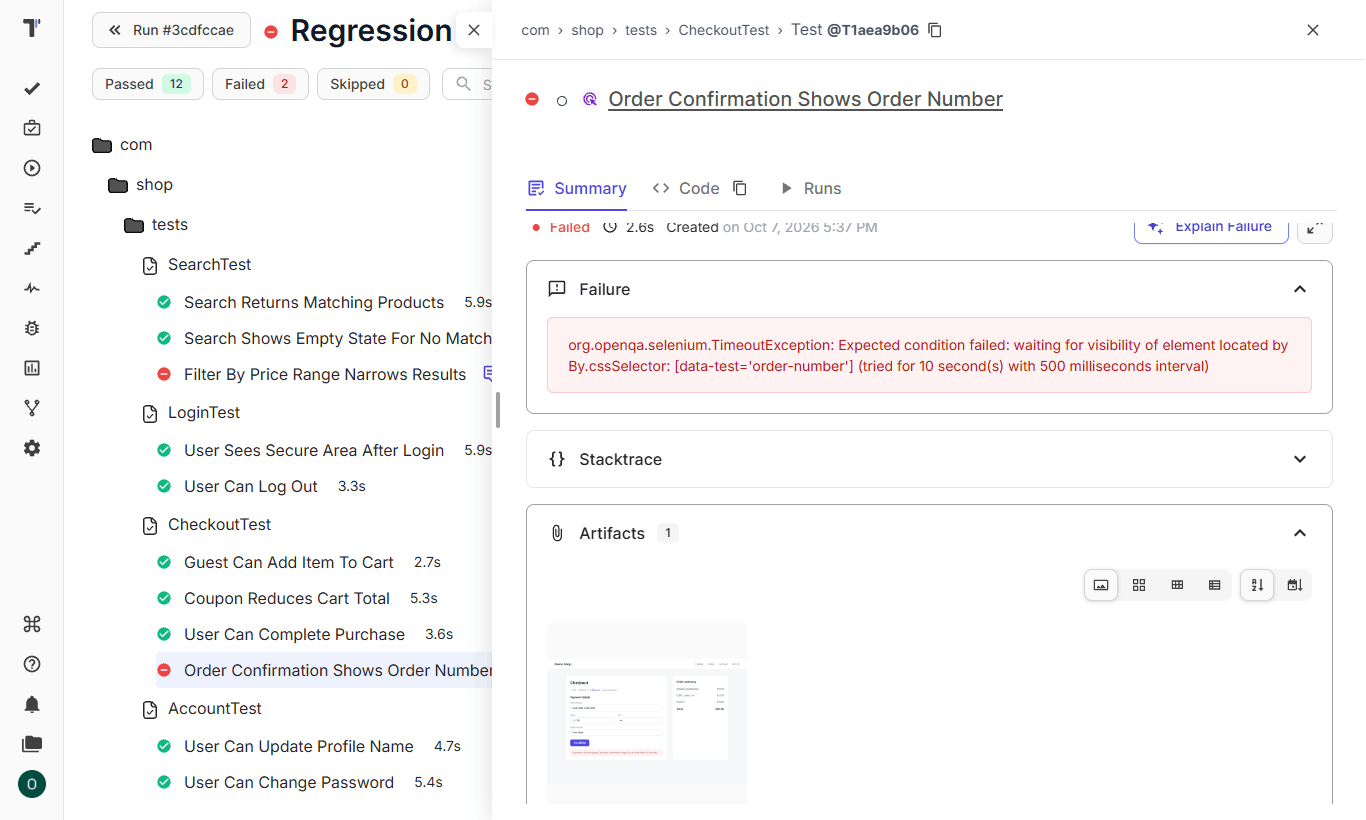Click the Testomat logo at top left

pos(32,28)
